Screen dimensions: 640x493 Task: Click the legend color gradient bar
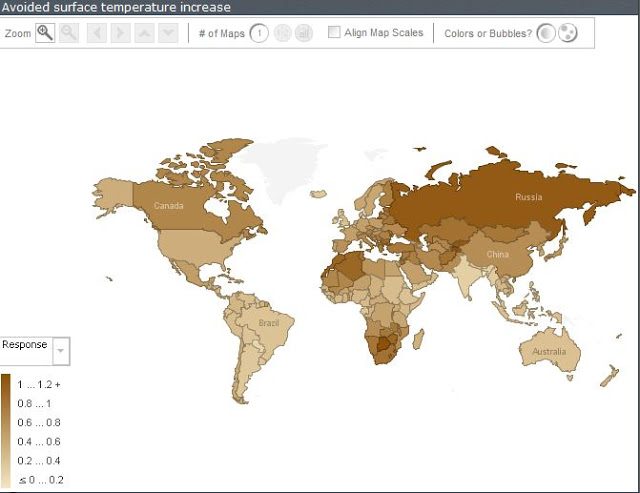[x=5, y=431]
